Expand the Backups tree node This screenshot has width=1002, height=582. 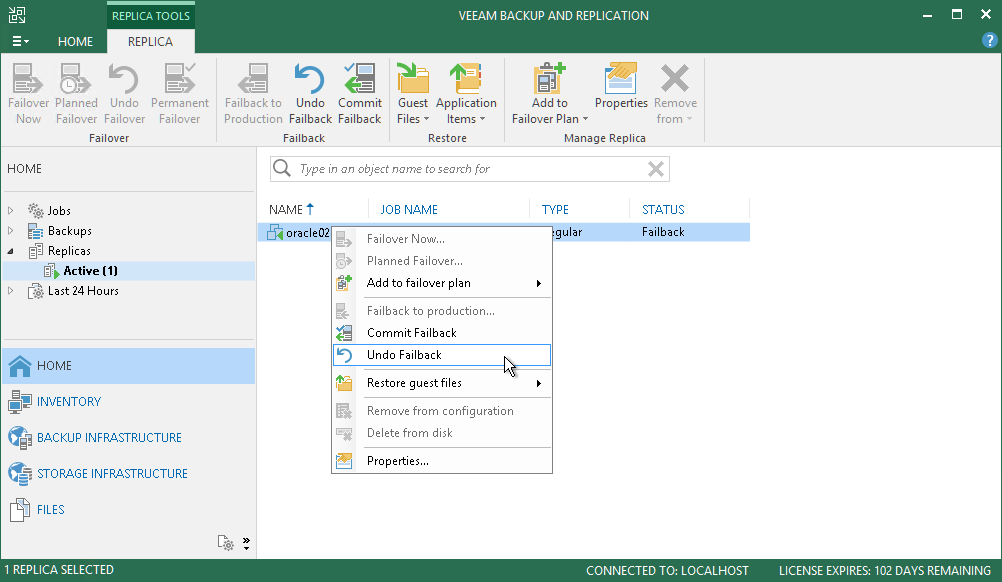click(10, 231)
